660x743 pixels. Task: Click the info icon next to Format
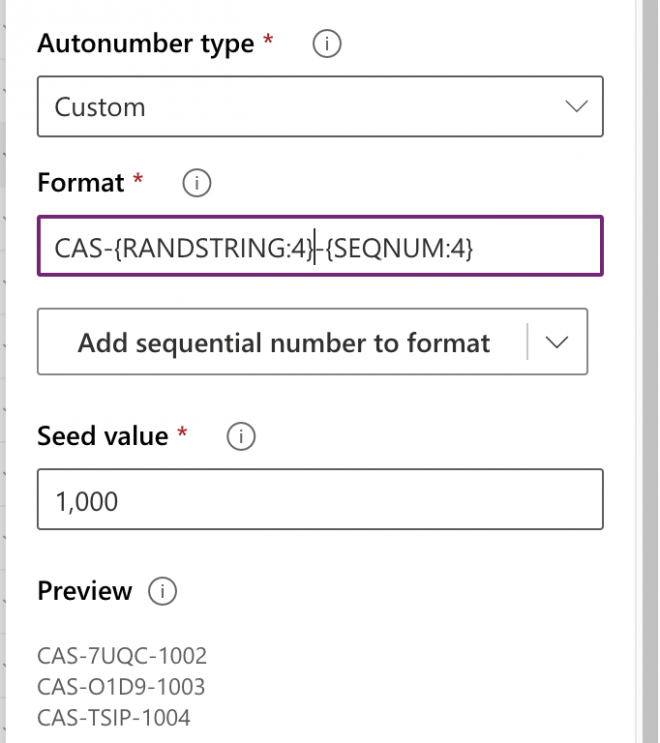coord(197,183)
